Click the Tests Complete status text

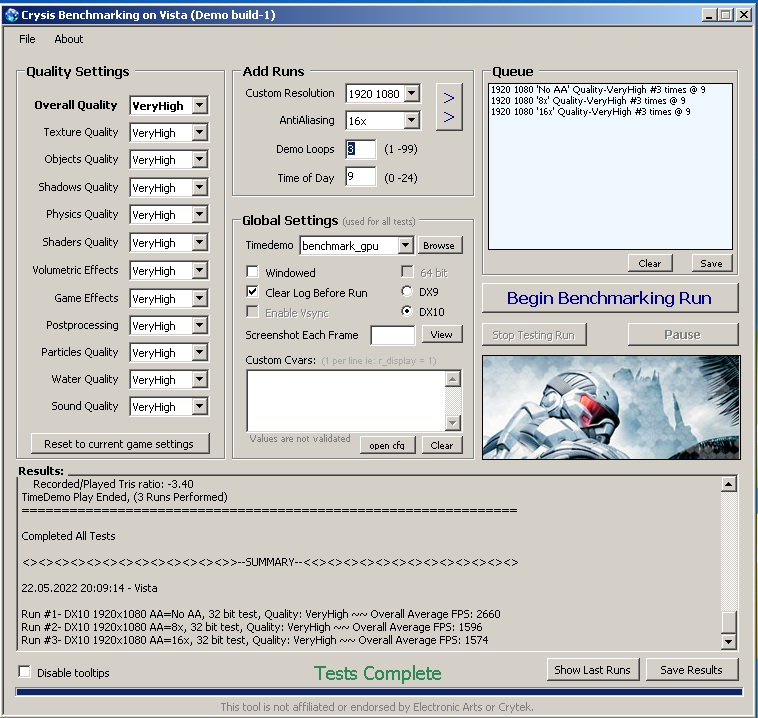(378, 673)
